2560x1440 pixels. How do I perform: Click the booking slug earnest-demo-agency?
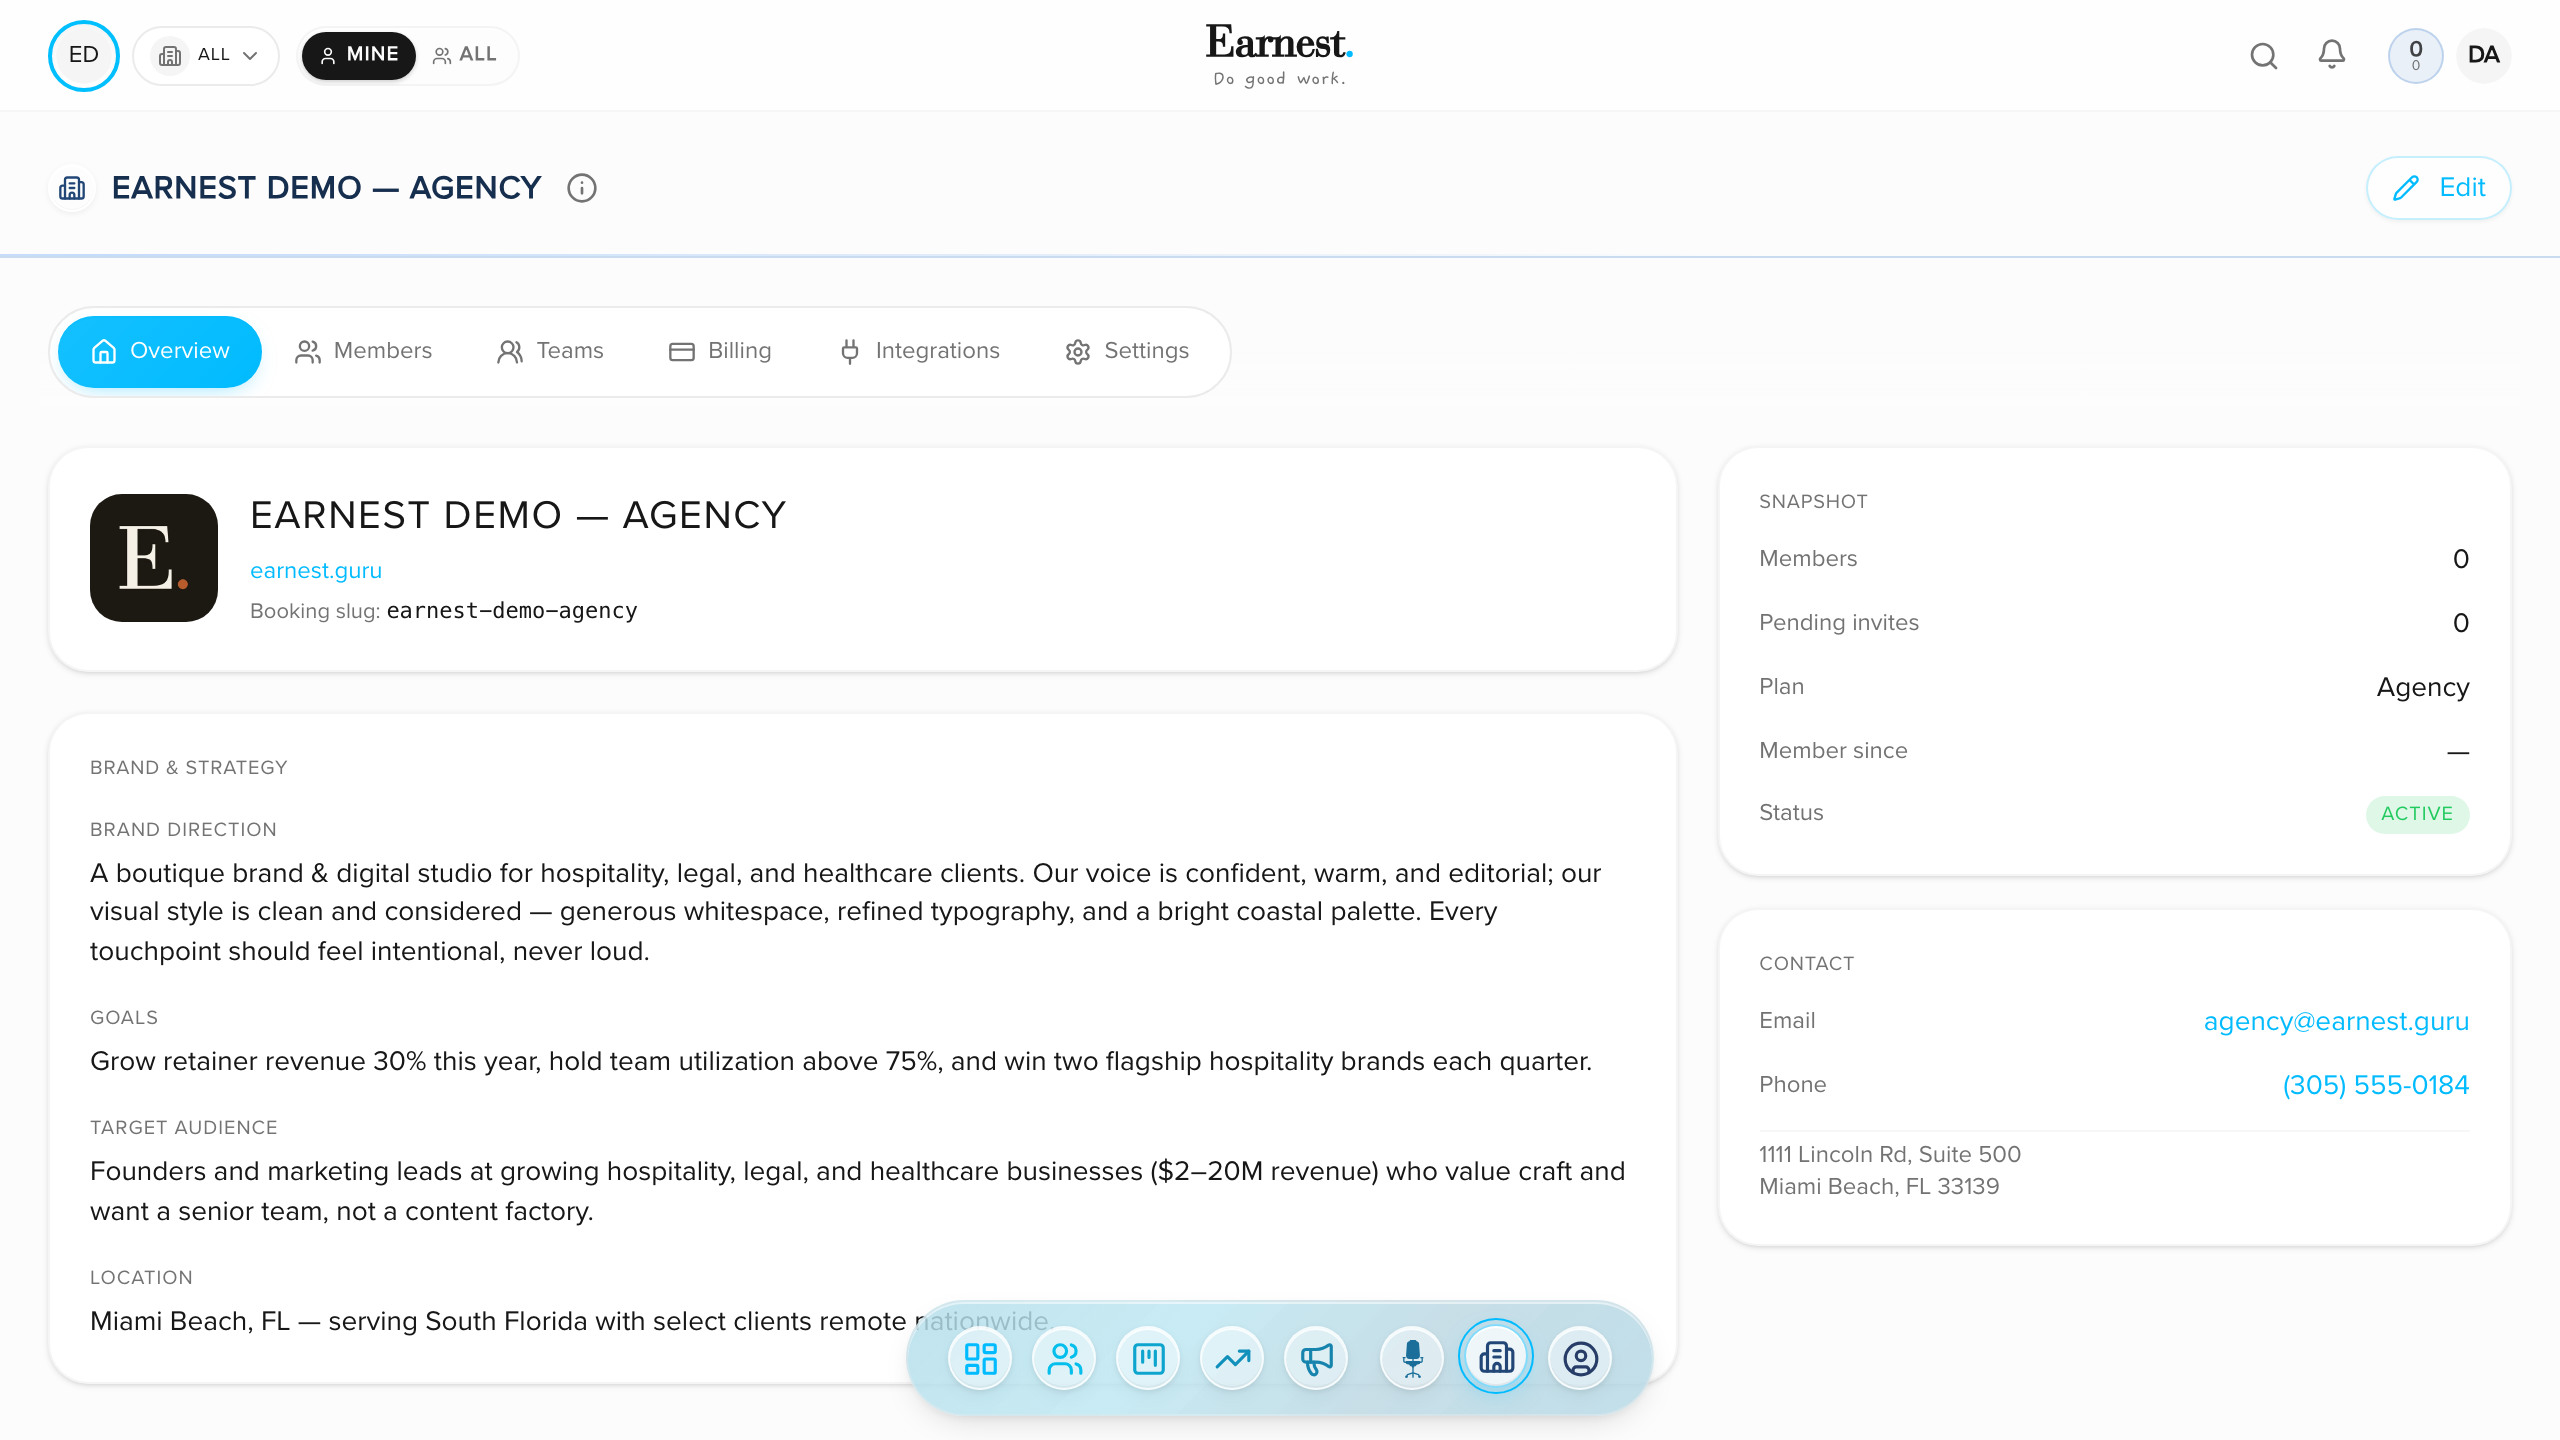(x=512, y=611)
